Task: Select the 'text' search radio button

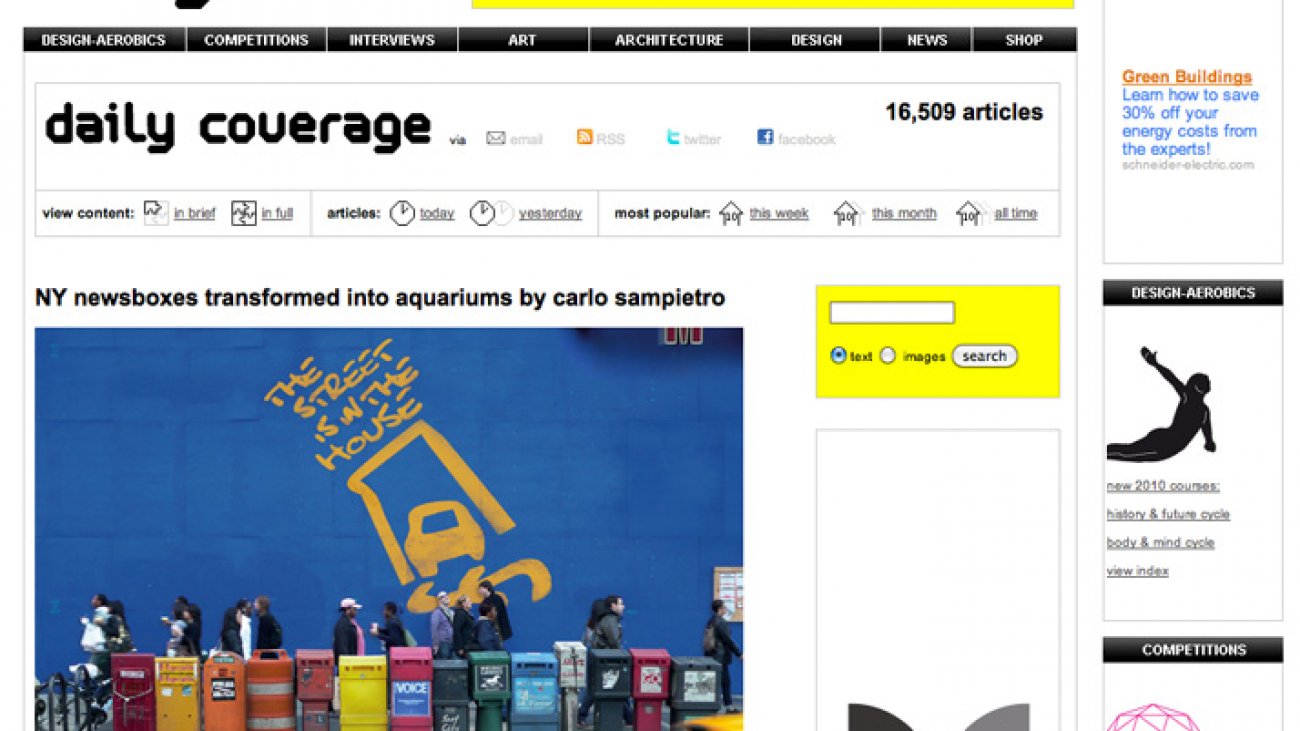Action: pos(838,355)
